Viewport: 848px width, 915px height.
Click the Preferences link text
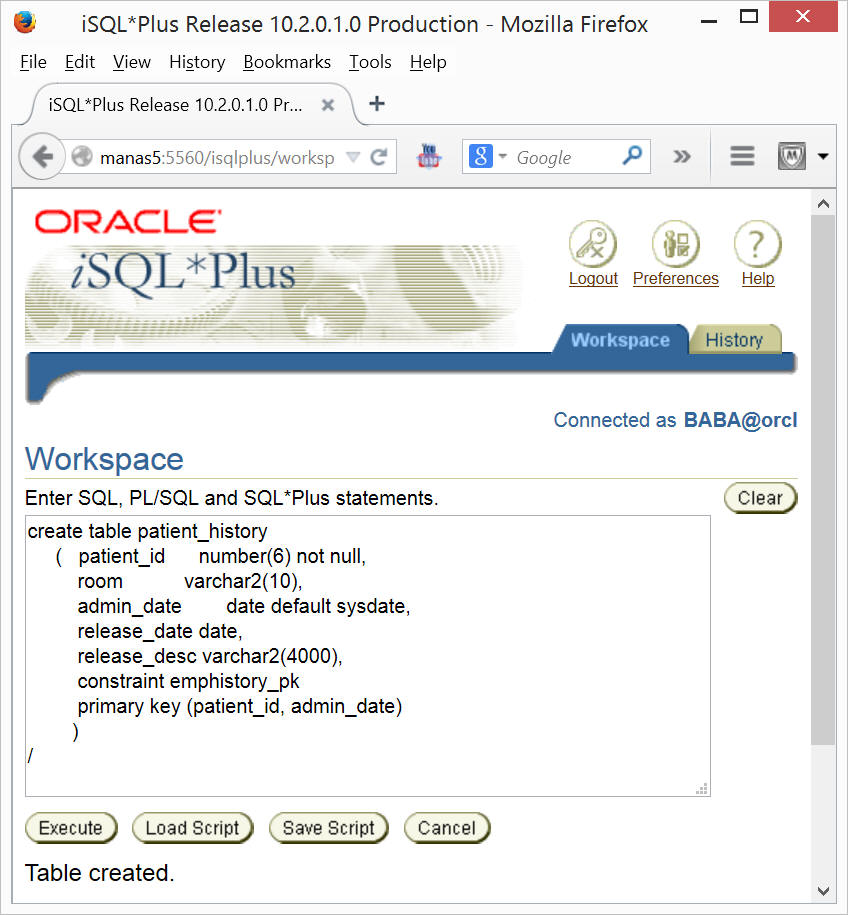point(675,279)
